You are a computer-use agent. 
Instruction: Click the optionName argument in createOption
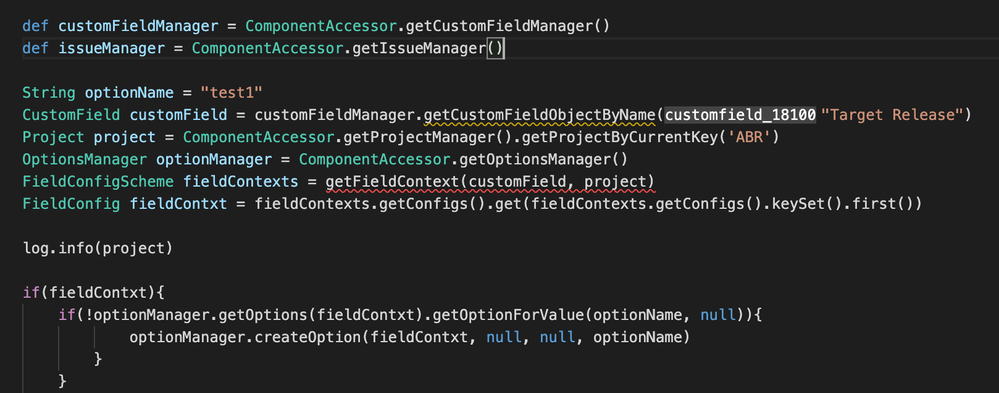point(637,338)
